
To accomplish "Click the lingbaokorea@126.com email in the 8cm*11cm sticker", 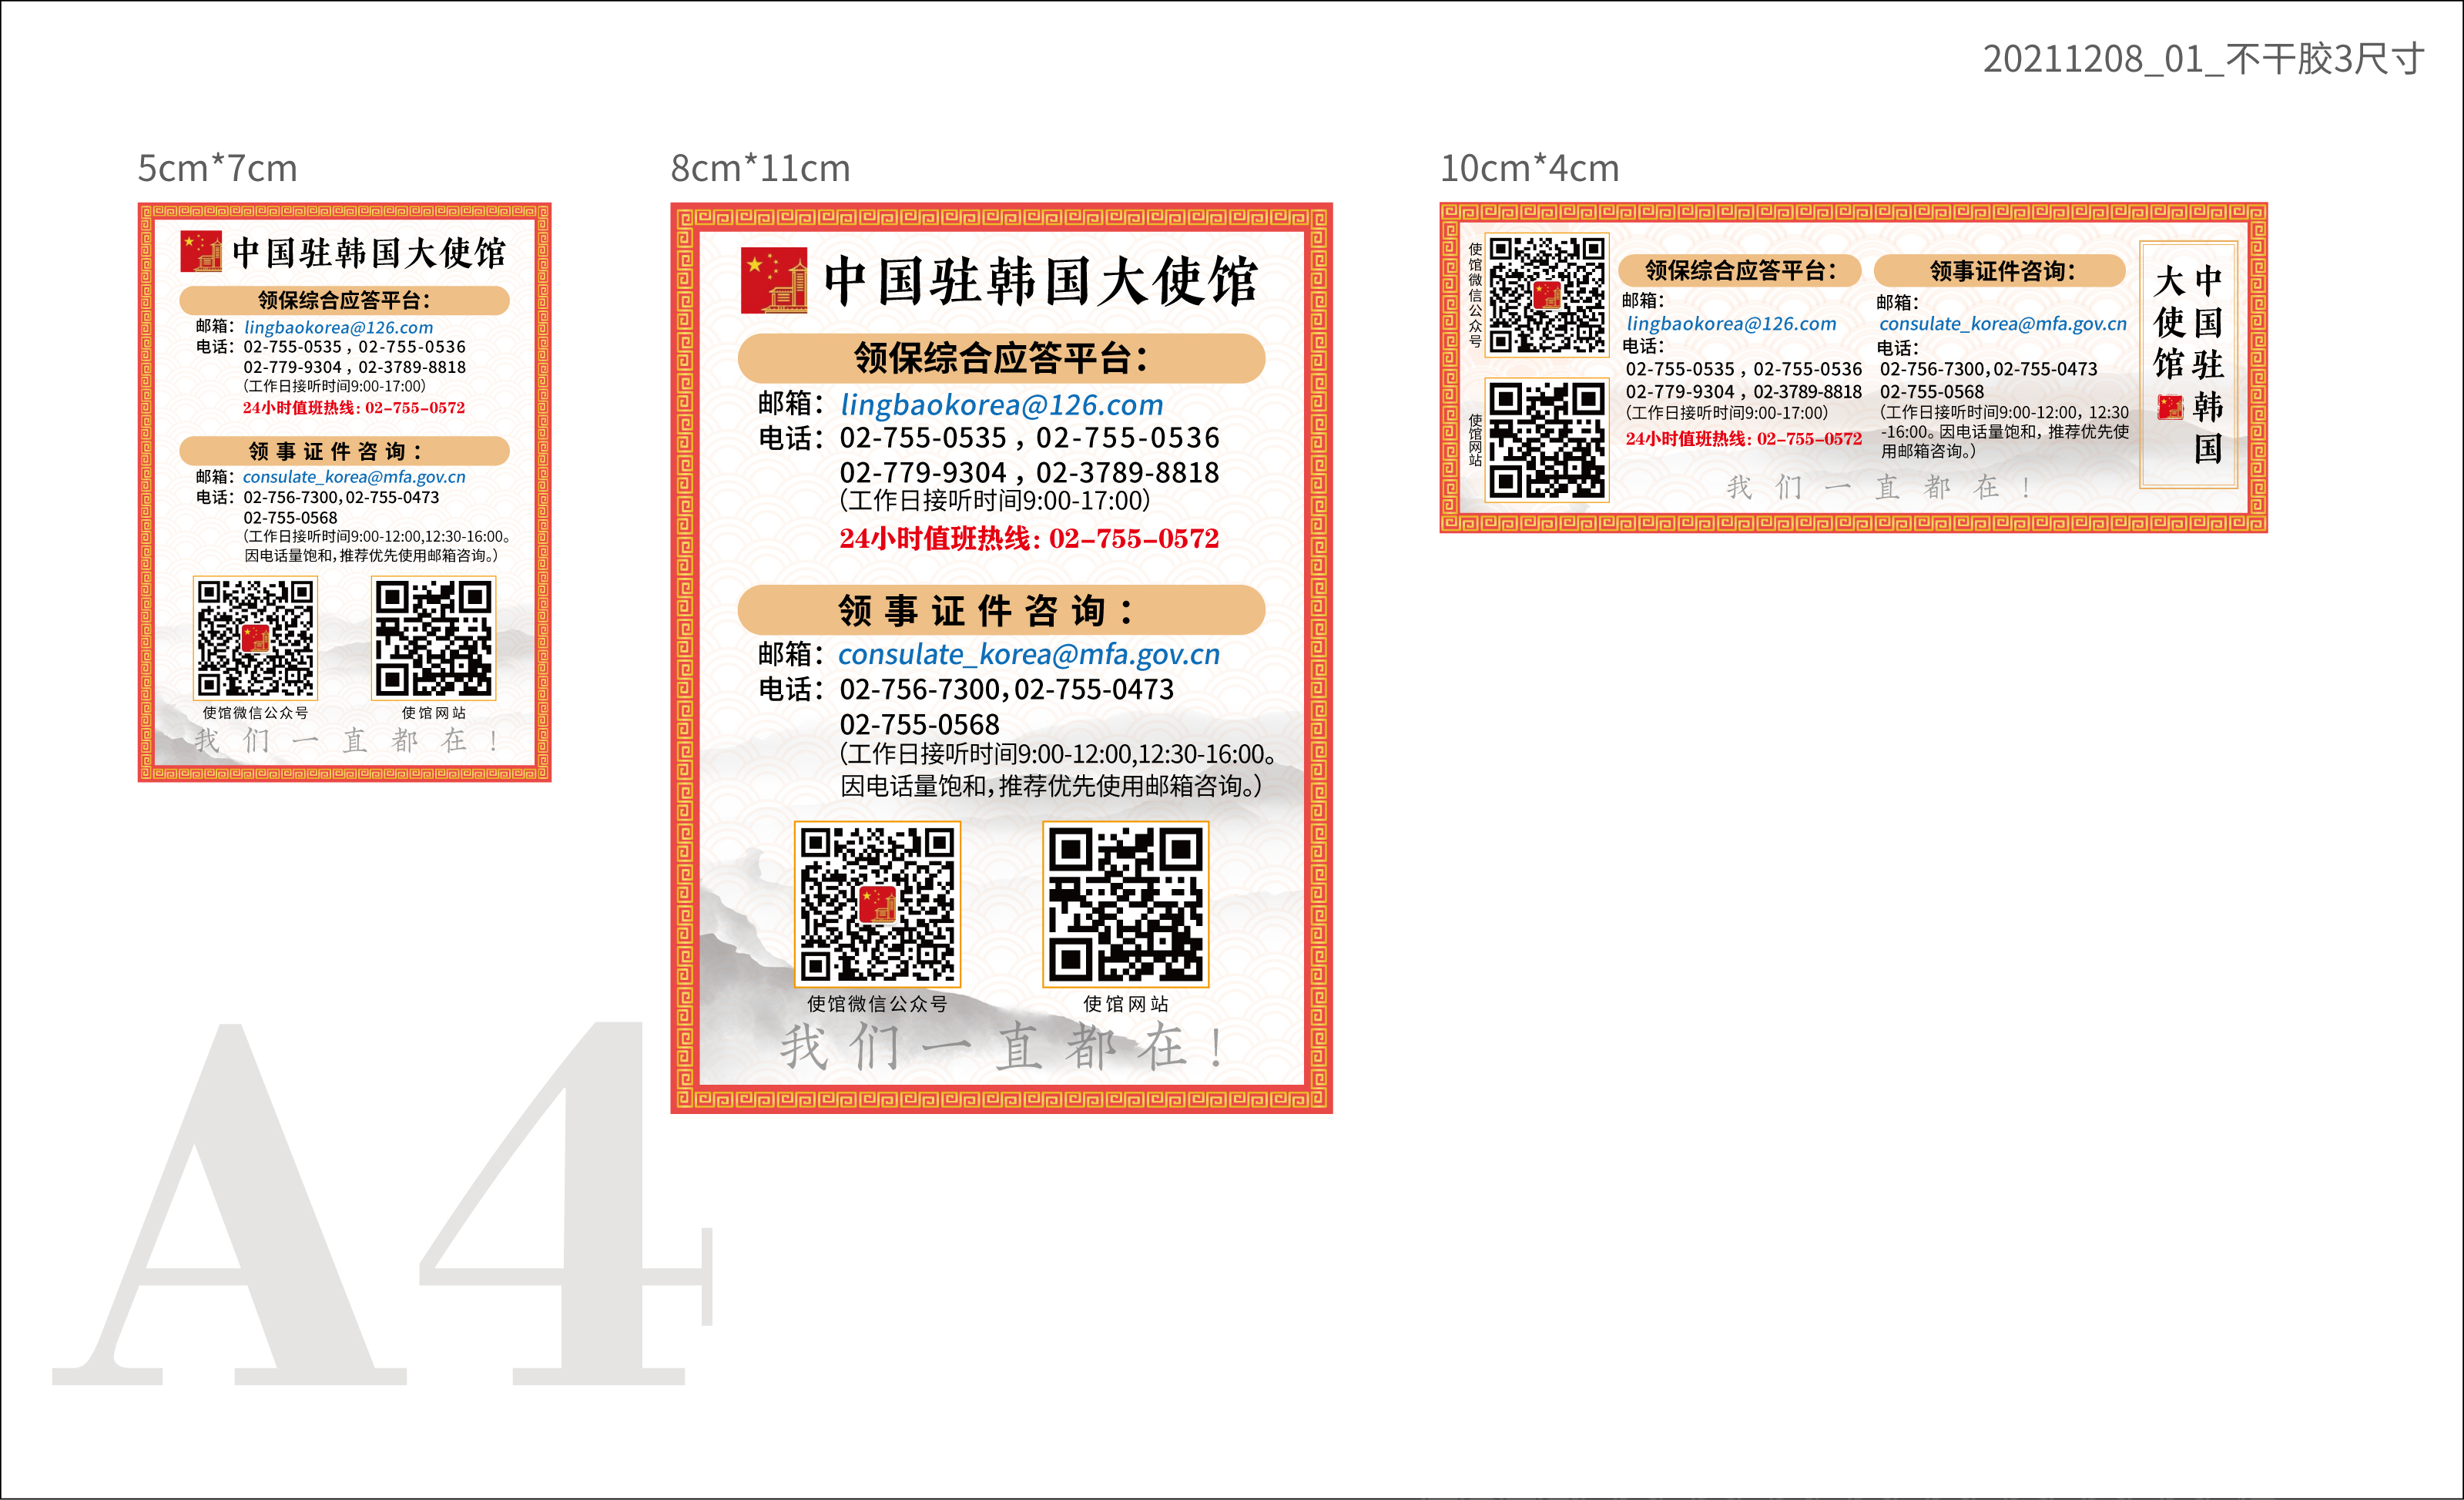I will (x=1001, y=405).
